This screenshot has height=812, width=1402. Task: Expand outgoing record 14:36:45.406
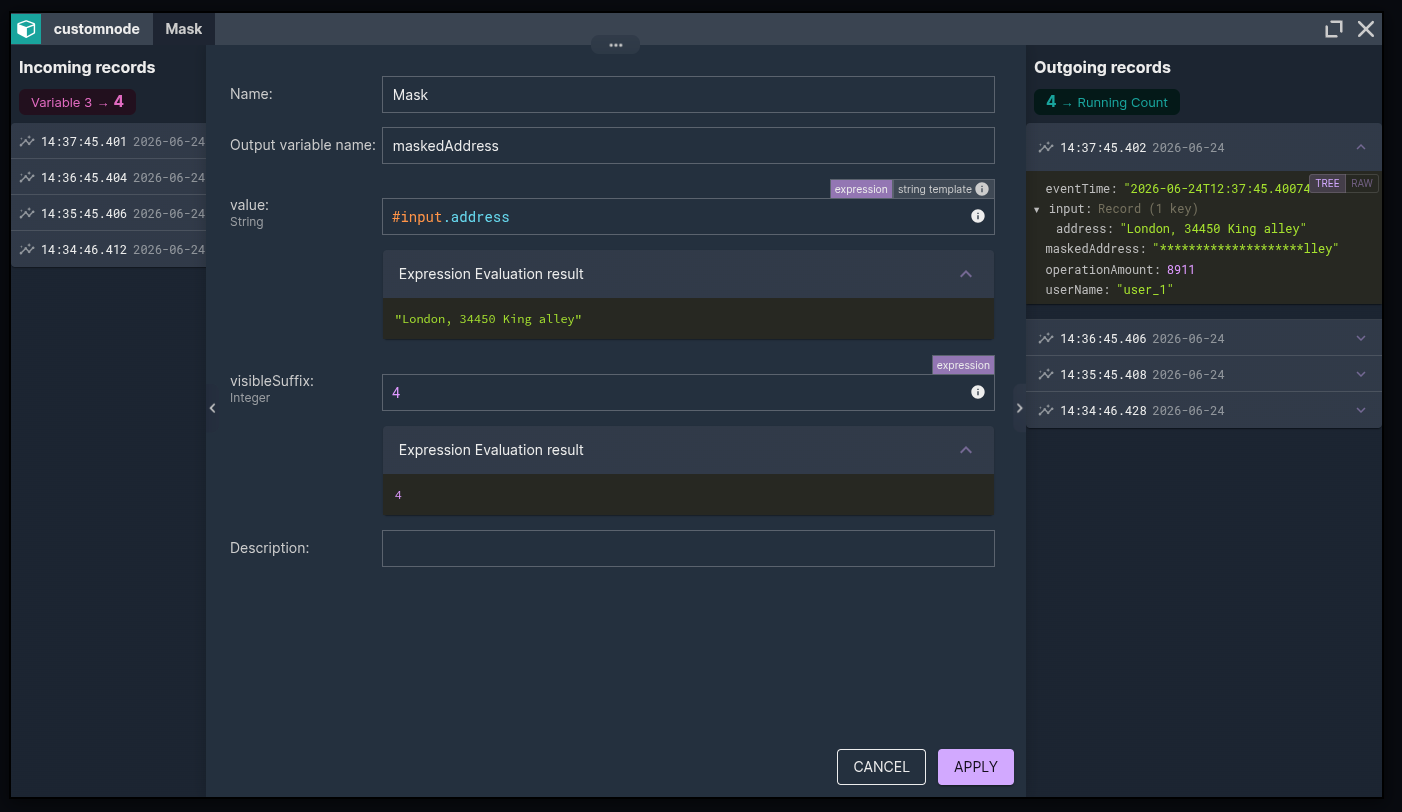[x=1361, y=338]
